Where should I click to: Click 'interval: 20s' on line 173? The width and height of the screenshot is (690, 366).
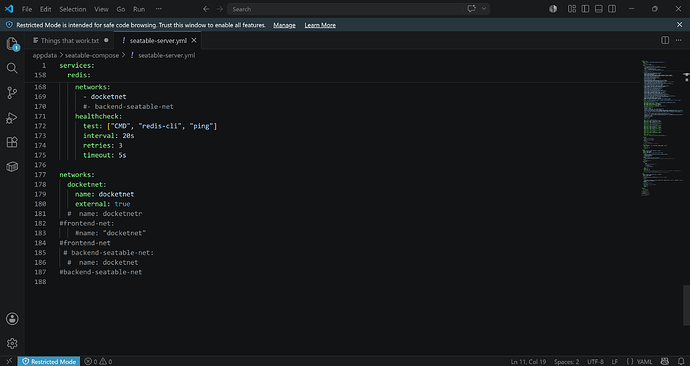[x=109, y=135]
